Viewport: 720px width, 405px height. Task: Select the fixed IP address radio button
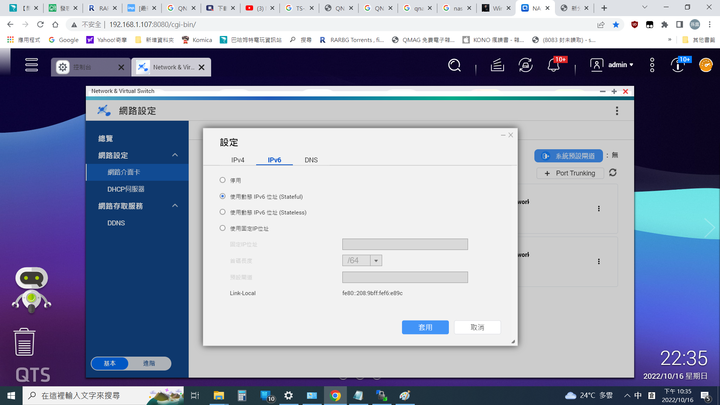(x=222, y=228)
